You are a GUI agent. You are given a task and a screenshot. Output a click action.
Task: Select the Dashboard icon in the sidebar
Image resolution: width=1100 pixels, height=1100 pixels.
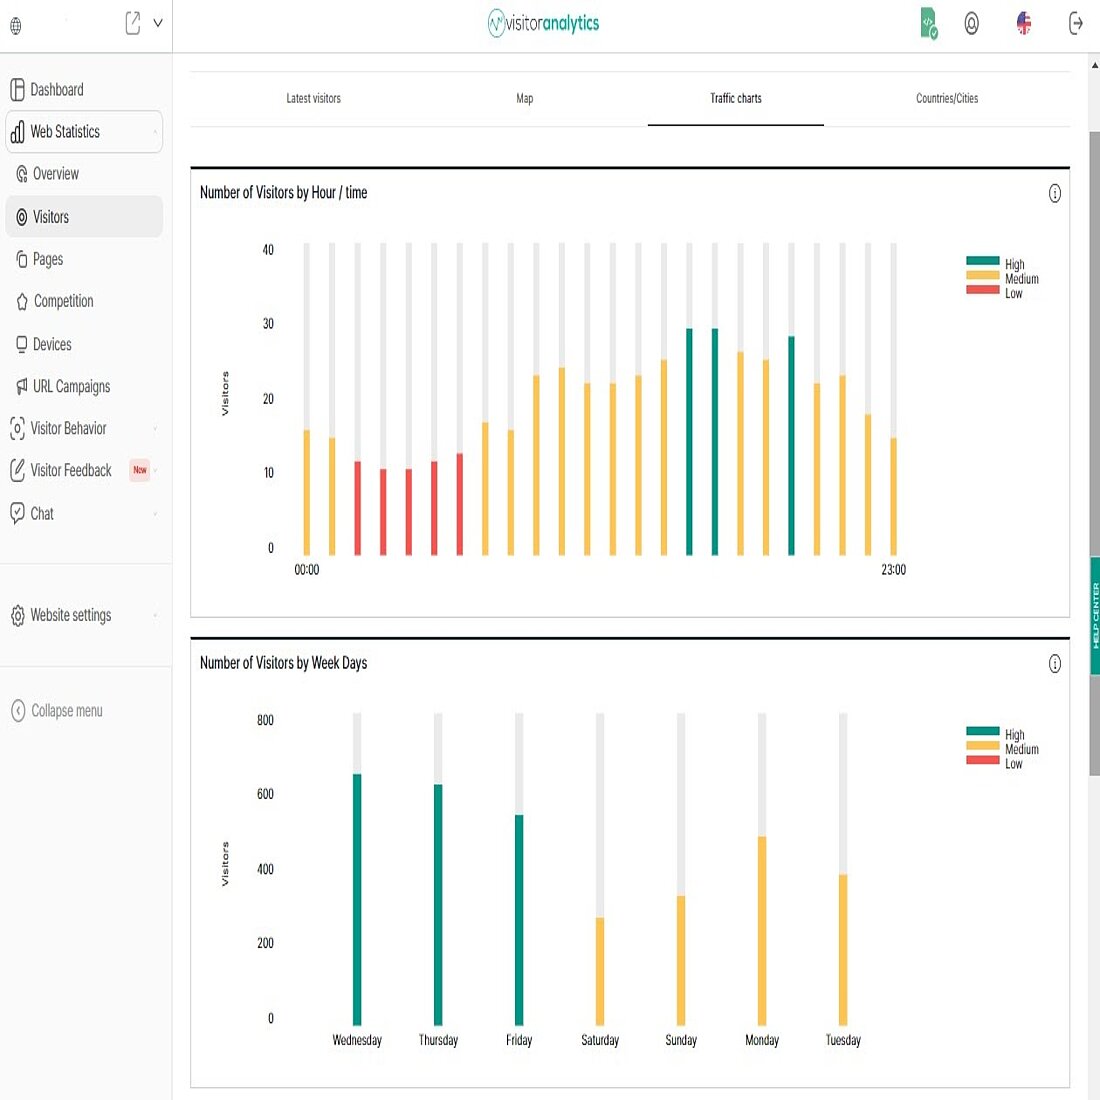pos(18,89)
